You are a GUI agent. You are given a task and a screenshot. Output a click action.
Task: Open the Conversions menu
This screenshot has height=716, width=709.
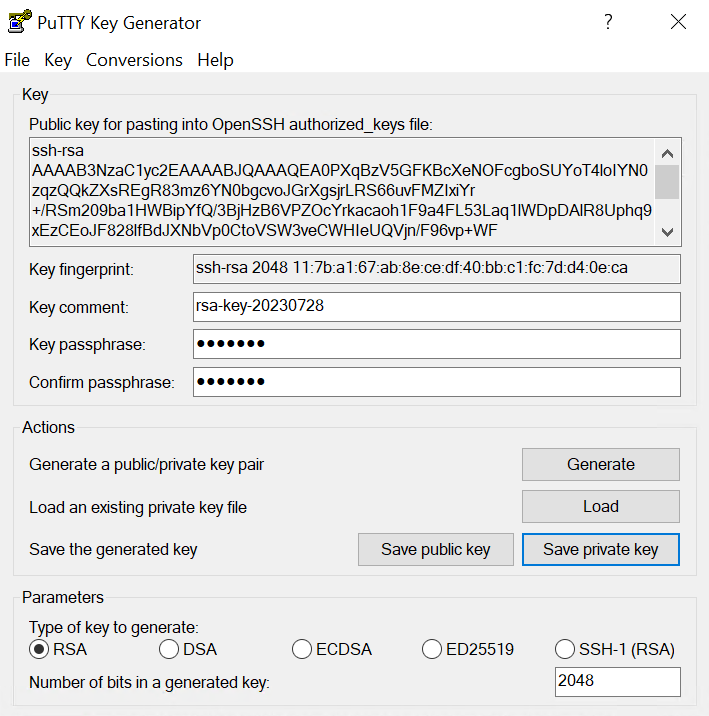(134, 60)
